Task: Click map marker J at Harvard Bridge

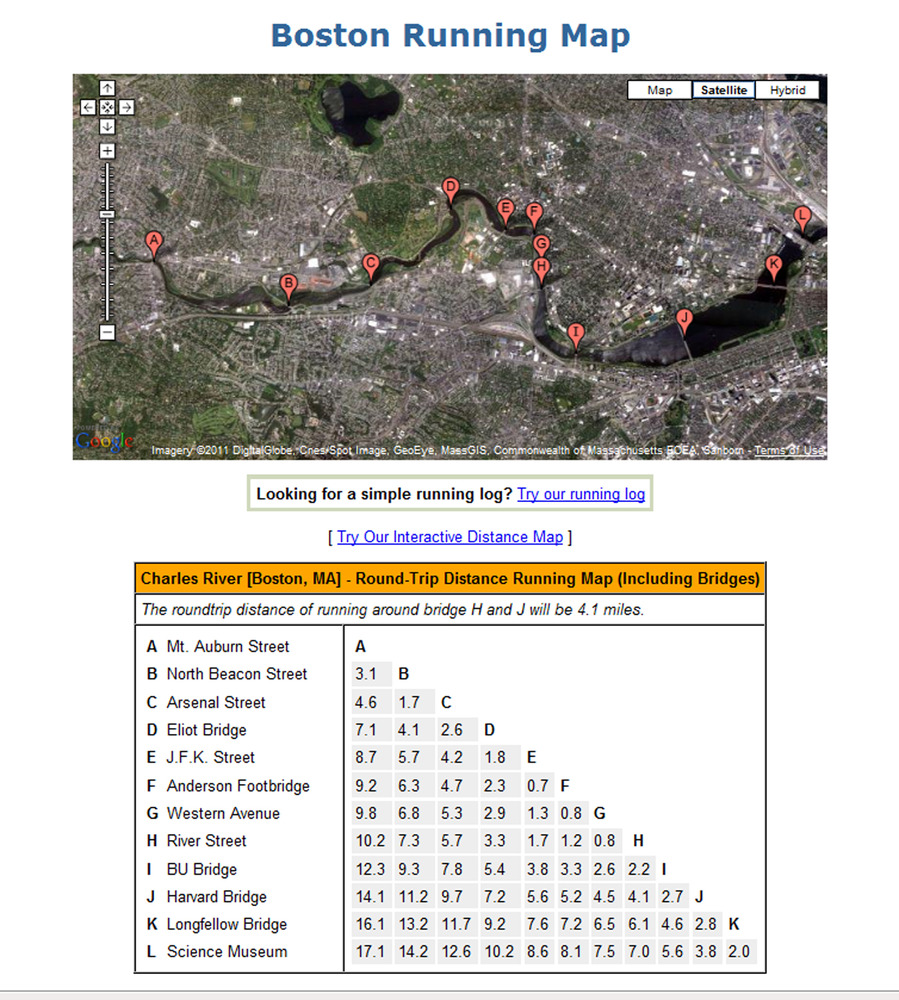Action: pyautogui.click(x=684, y=318)
